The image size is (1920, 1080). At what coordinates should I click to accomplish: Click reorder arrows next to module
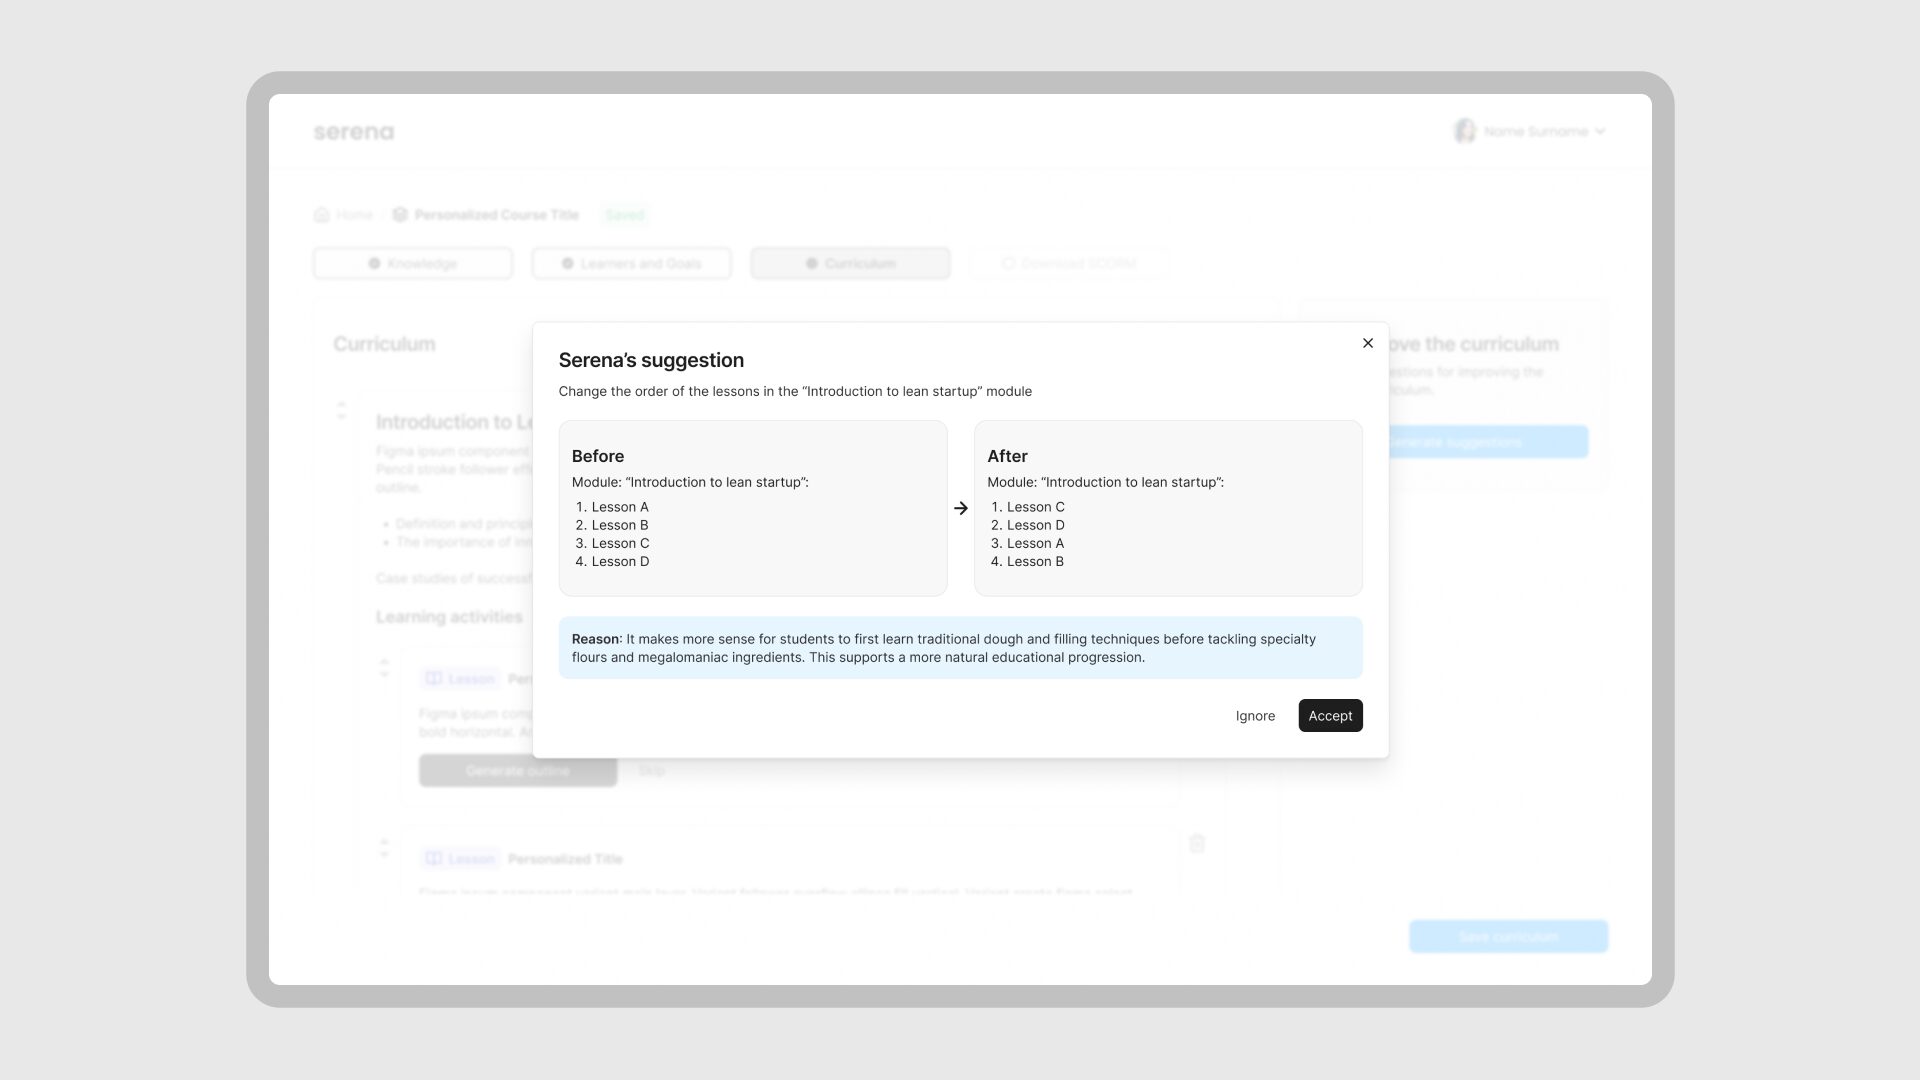coord(341,410)
